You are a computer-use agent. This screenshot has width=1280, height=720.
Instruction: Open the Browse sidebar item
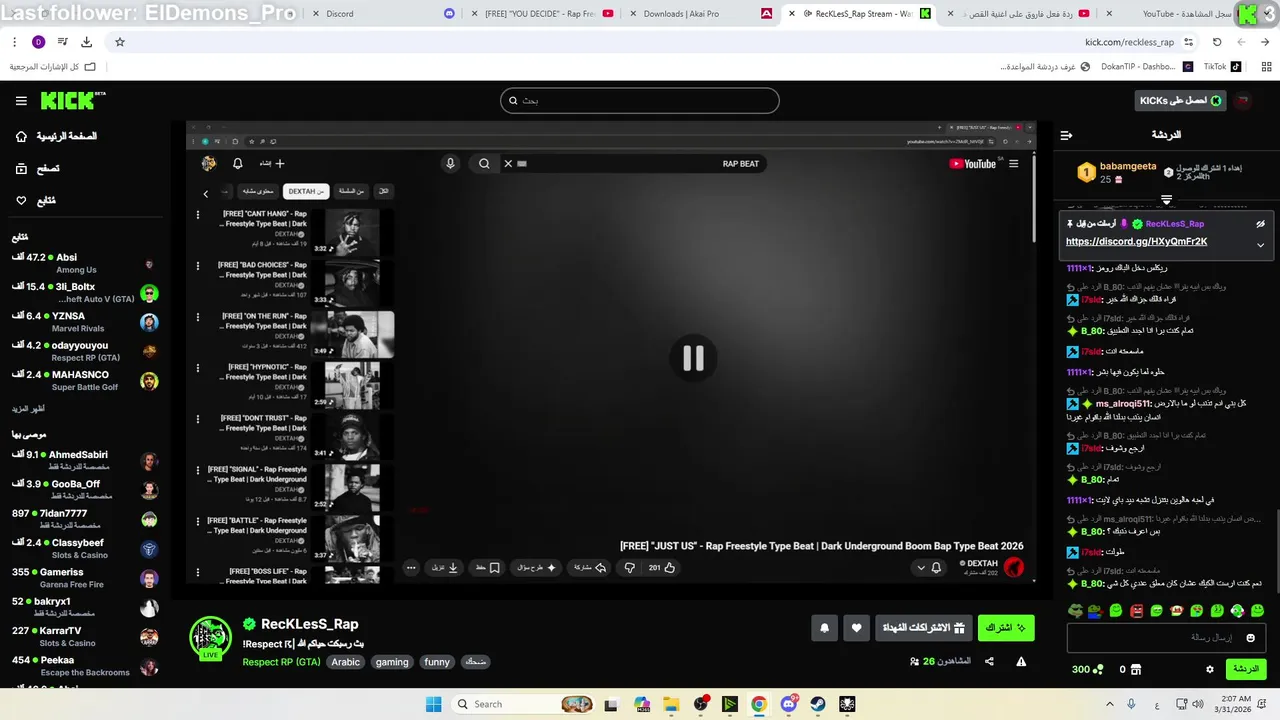[x=37, y=169]
